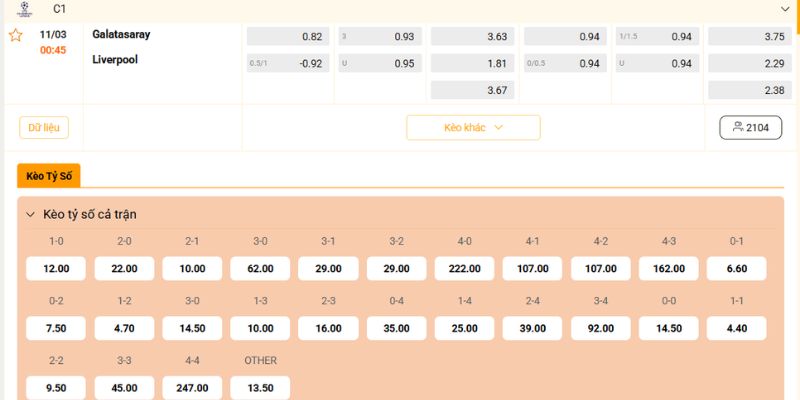The width and height of the screenshot is (800, 400).
Task: Choose 1X2 odds 1.81 for Liverpool
Action: point(472,63)
